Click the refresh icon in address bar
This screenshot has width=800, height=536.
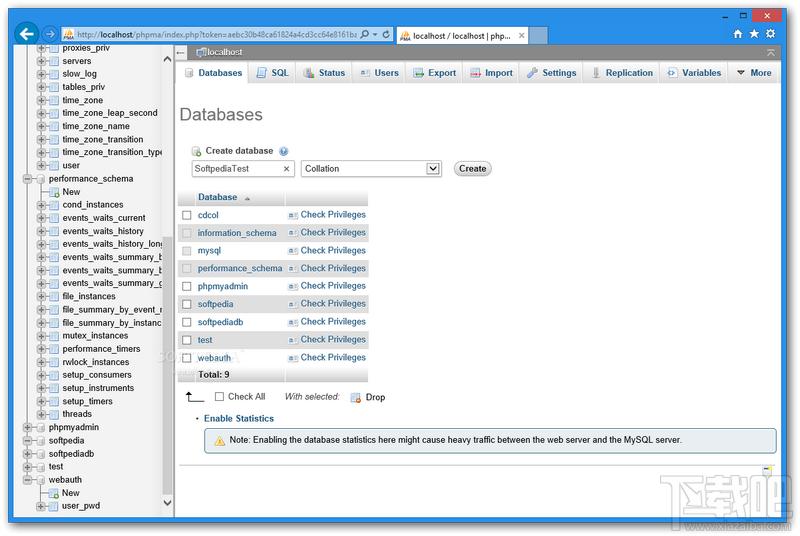pyautogui.click(x=386, y=34)
